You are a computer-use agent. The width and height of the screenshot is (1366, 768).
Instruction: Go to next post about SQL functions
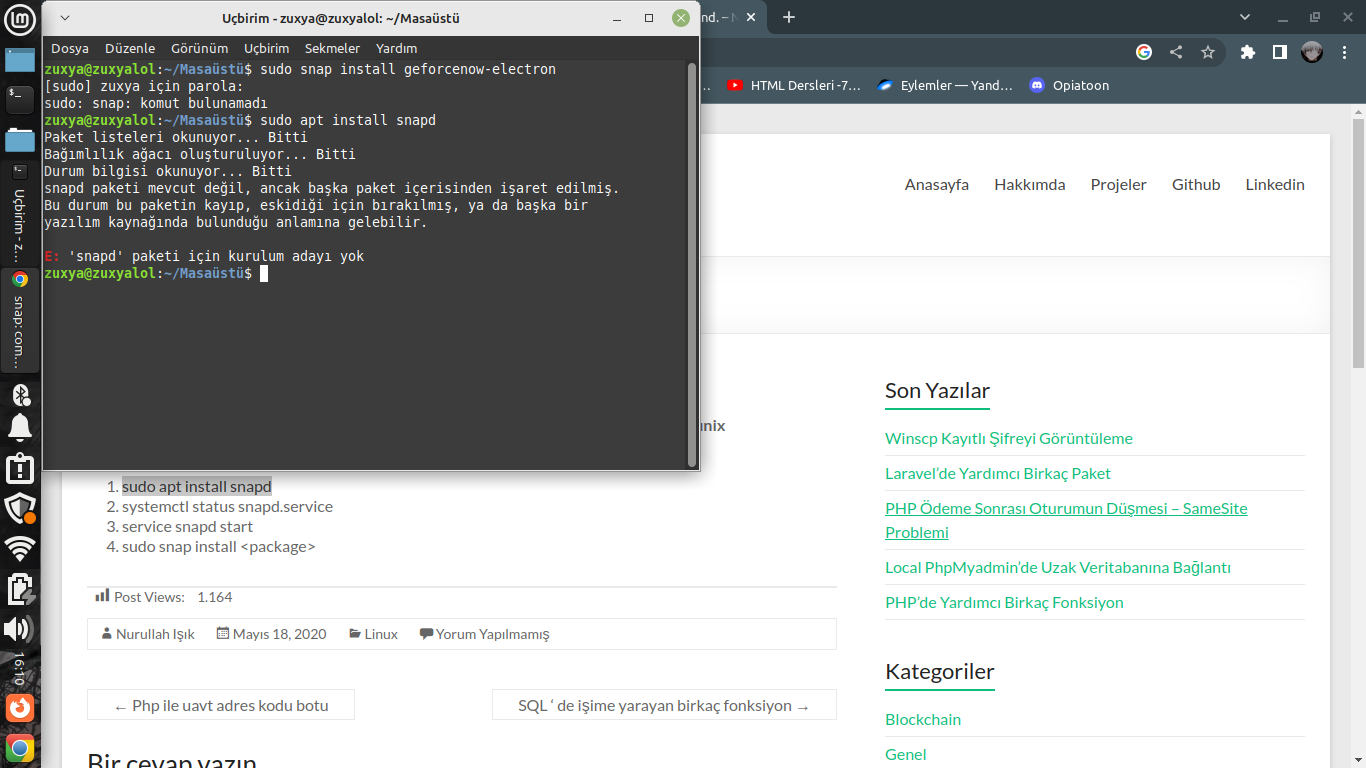(664, 705)
